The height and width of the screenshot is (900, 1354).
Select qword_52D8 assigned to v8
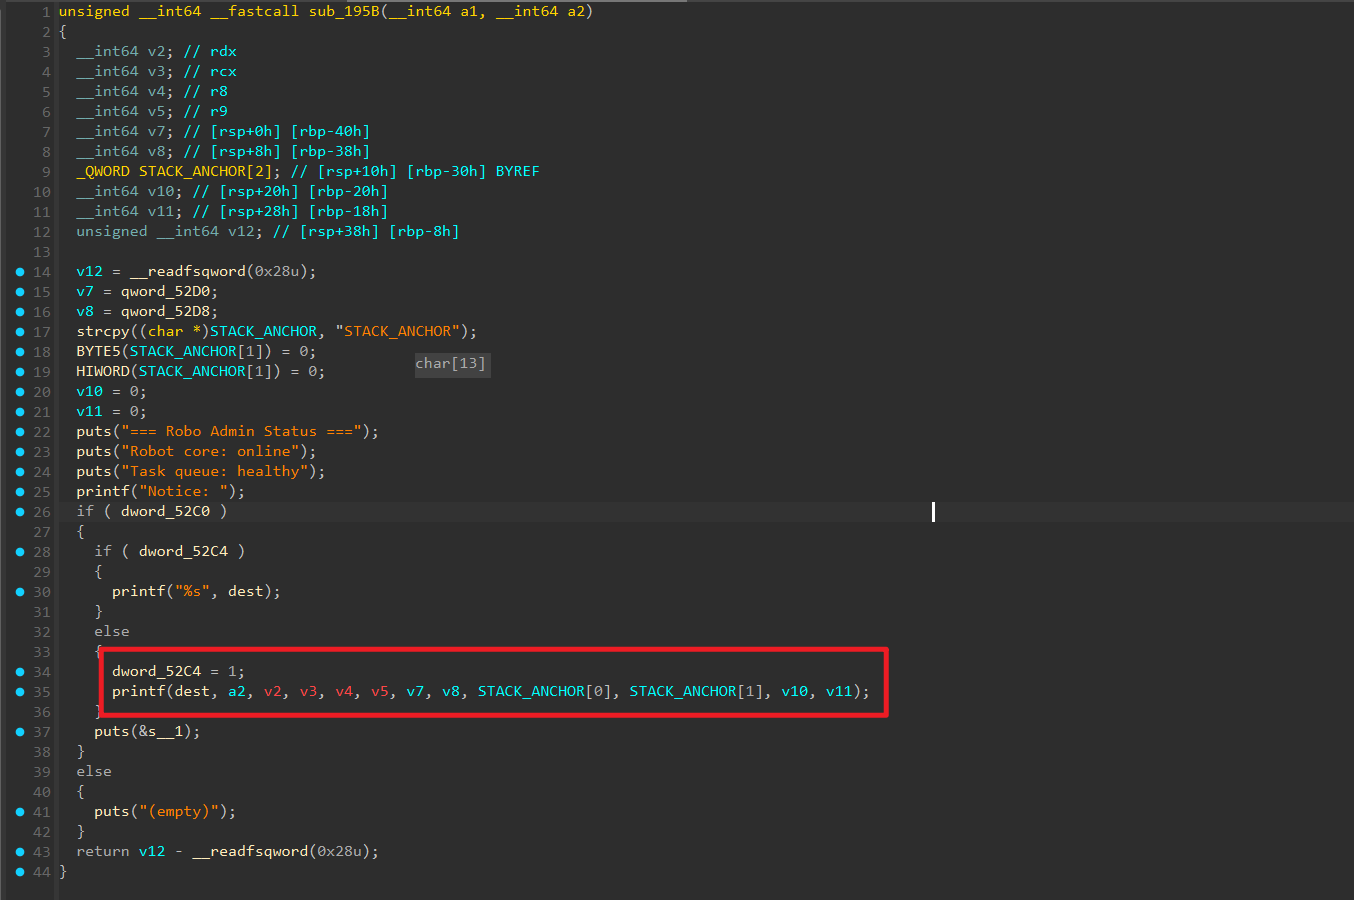pyautogui.click(x=169, y=312)
